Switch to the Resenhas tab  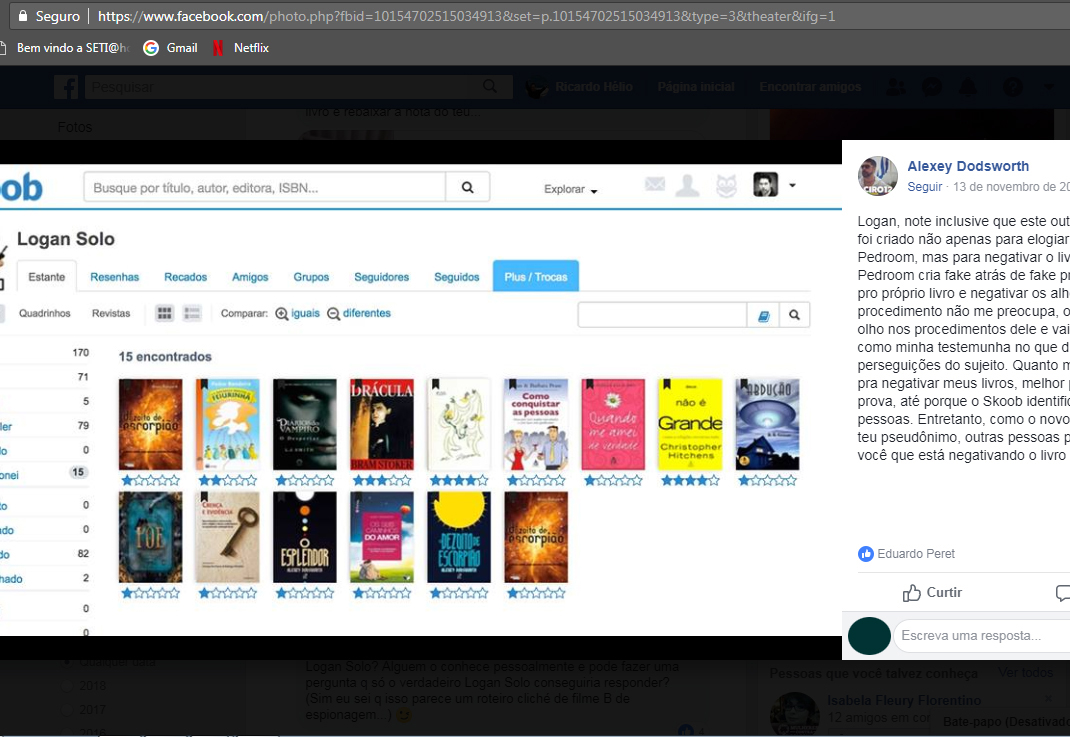(x=115, y=277)
